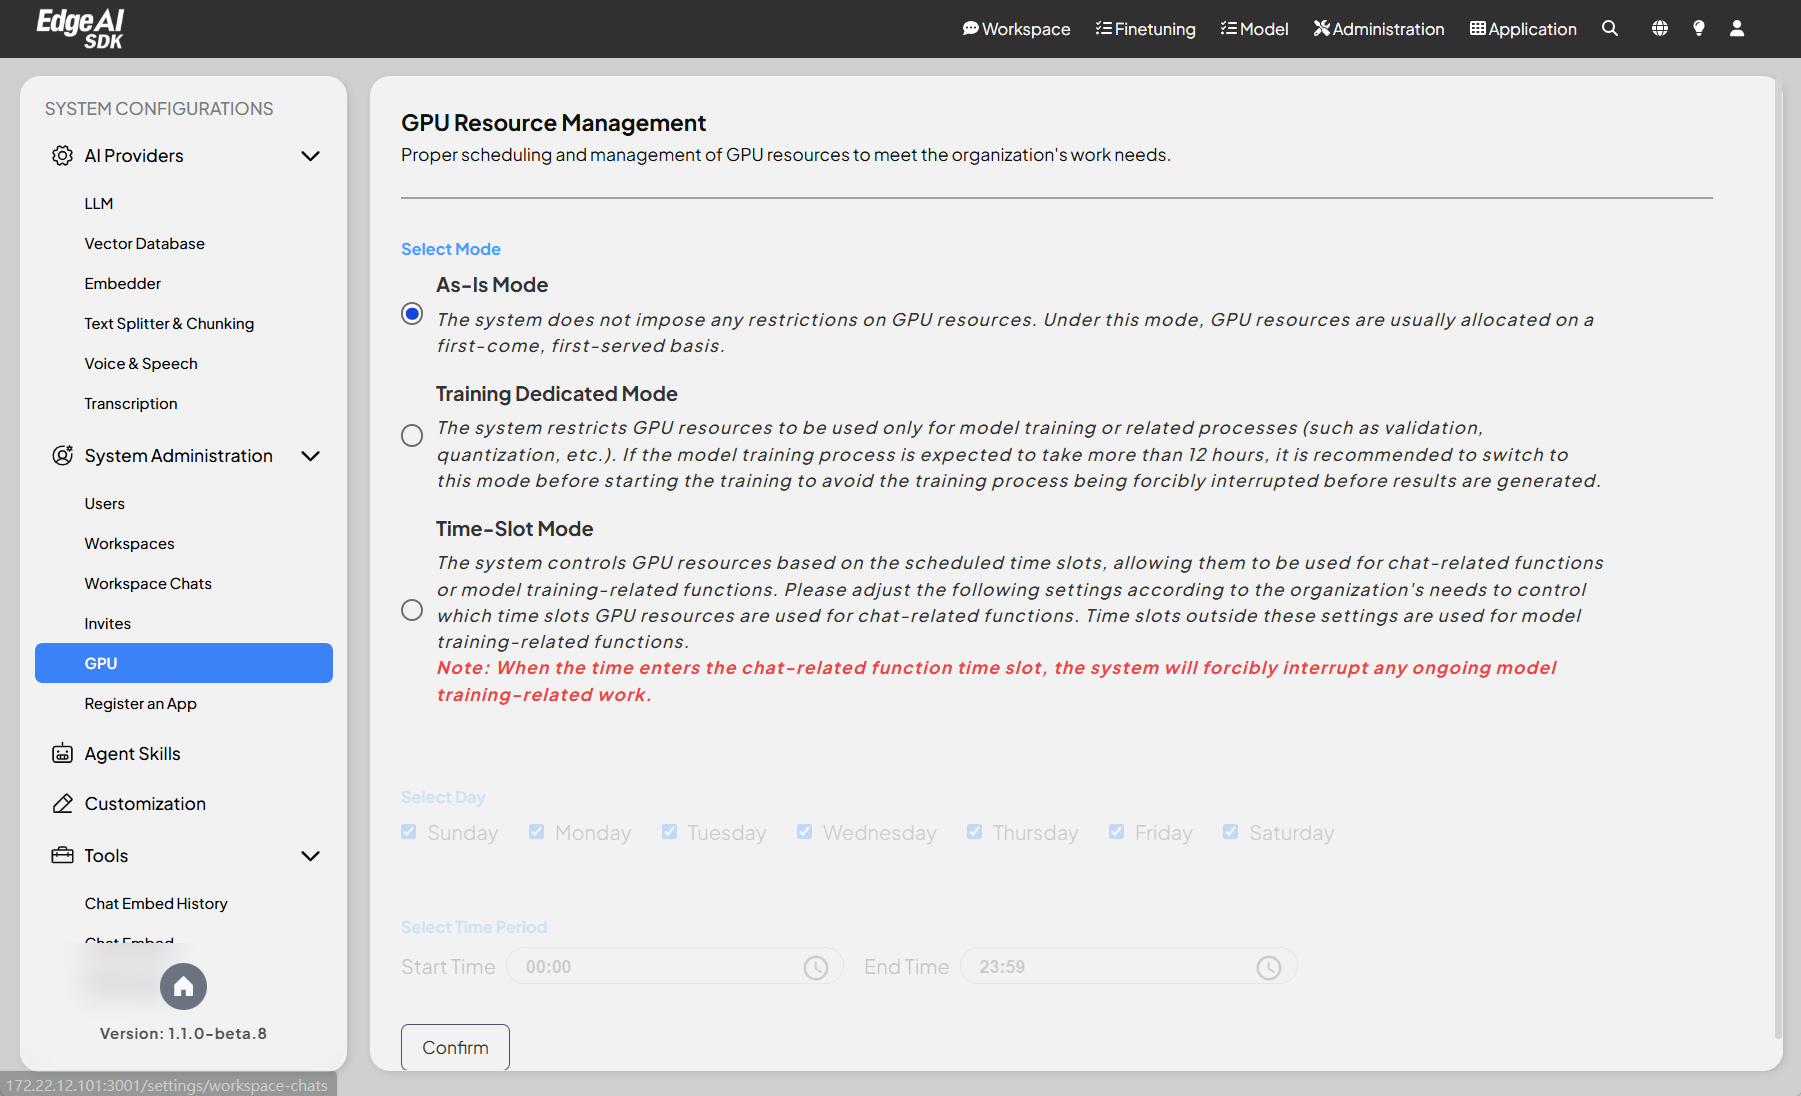Select the Time-Slot Mode radio button

pyautogui.click(x=412, y=610)
